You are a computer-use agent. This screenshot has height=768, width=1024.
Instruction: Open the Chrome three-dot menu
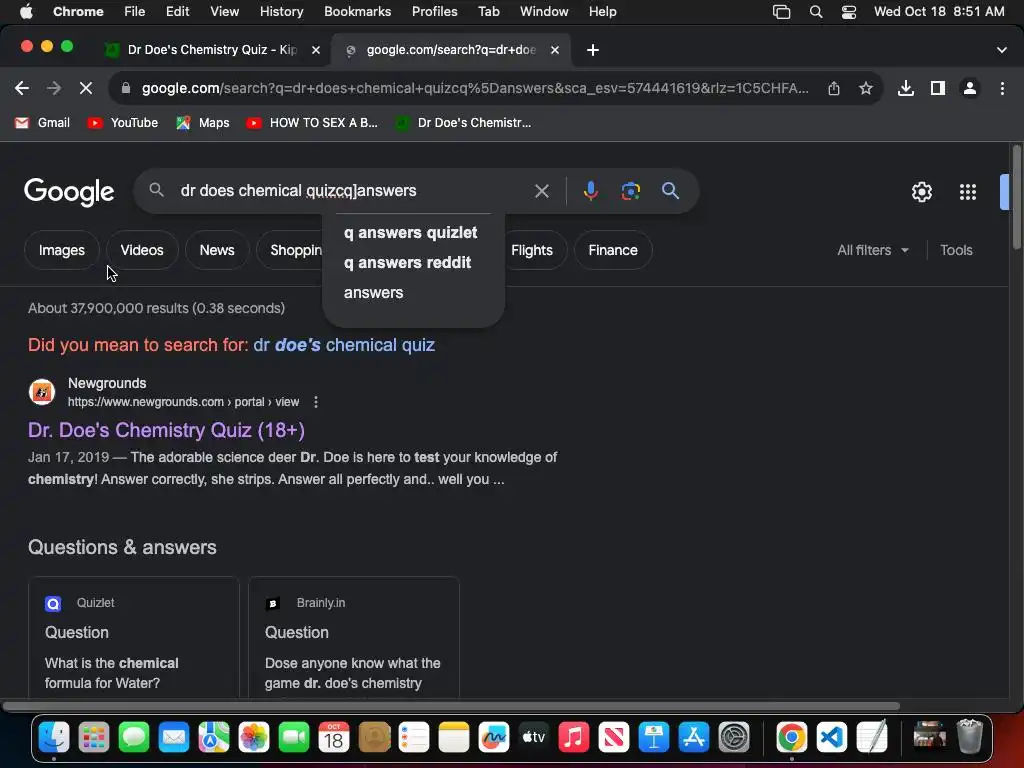(x=1002, y=88)
